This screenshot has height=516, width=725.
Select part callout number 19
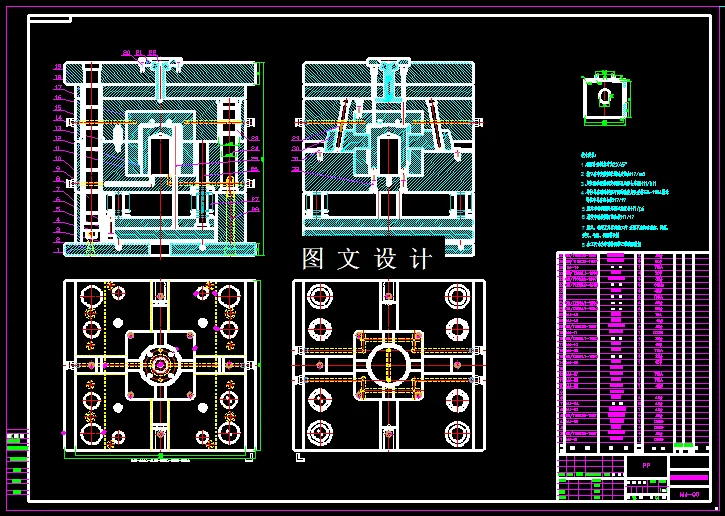point(58,67)
